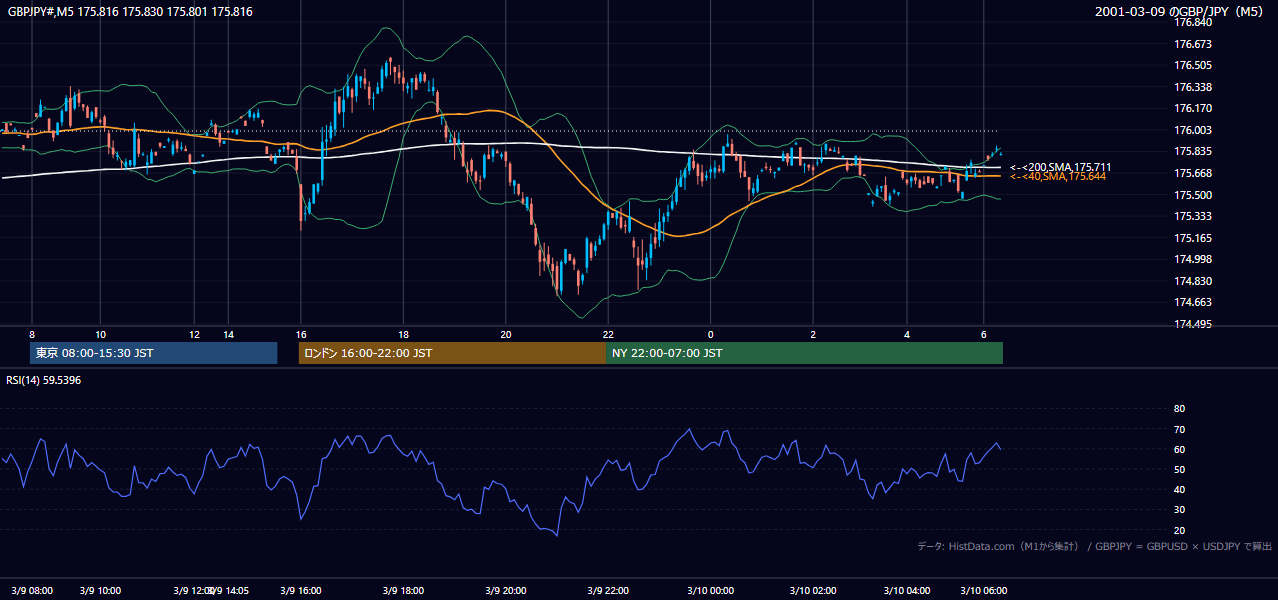Click bottom date label 3/10 02:00

tap(813, 591)
